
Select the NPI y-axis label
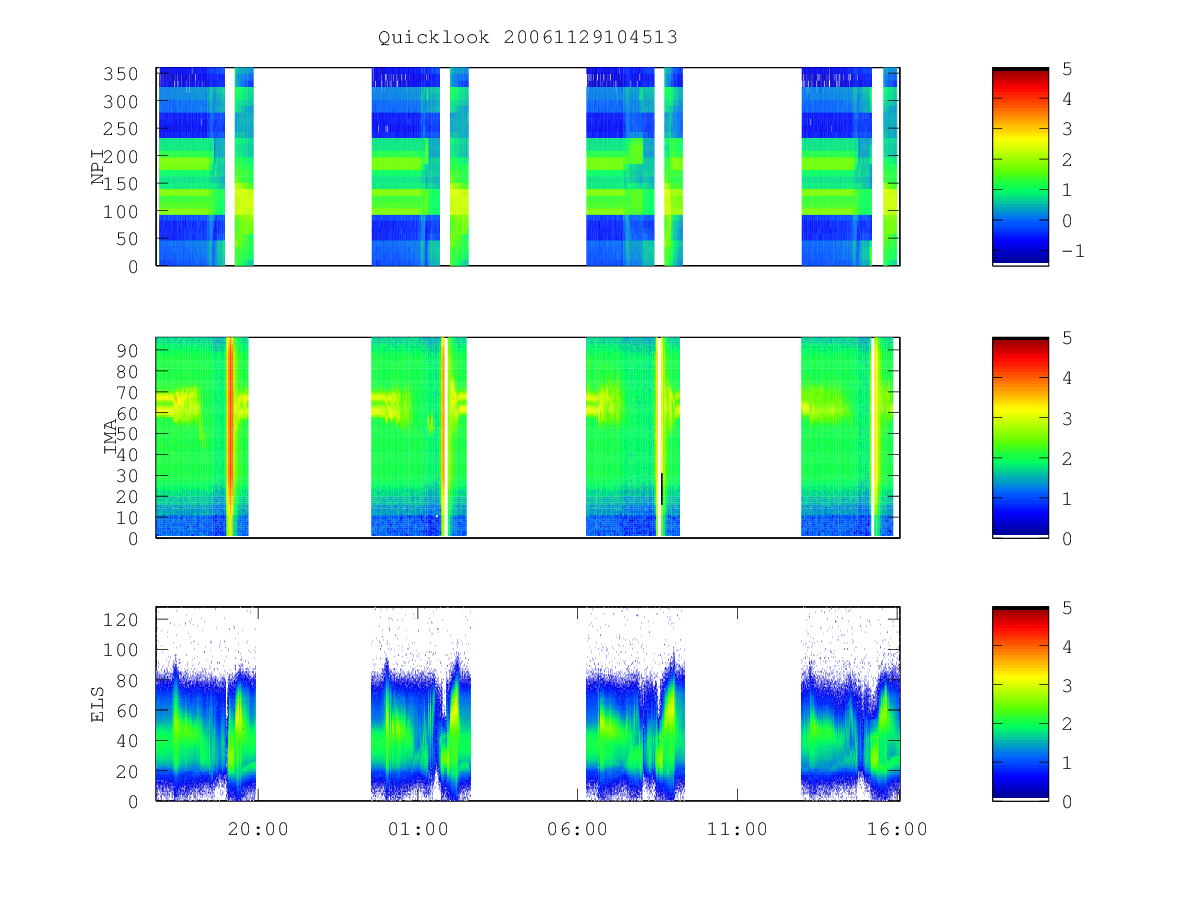pos(99,167)
